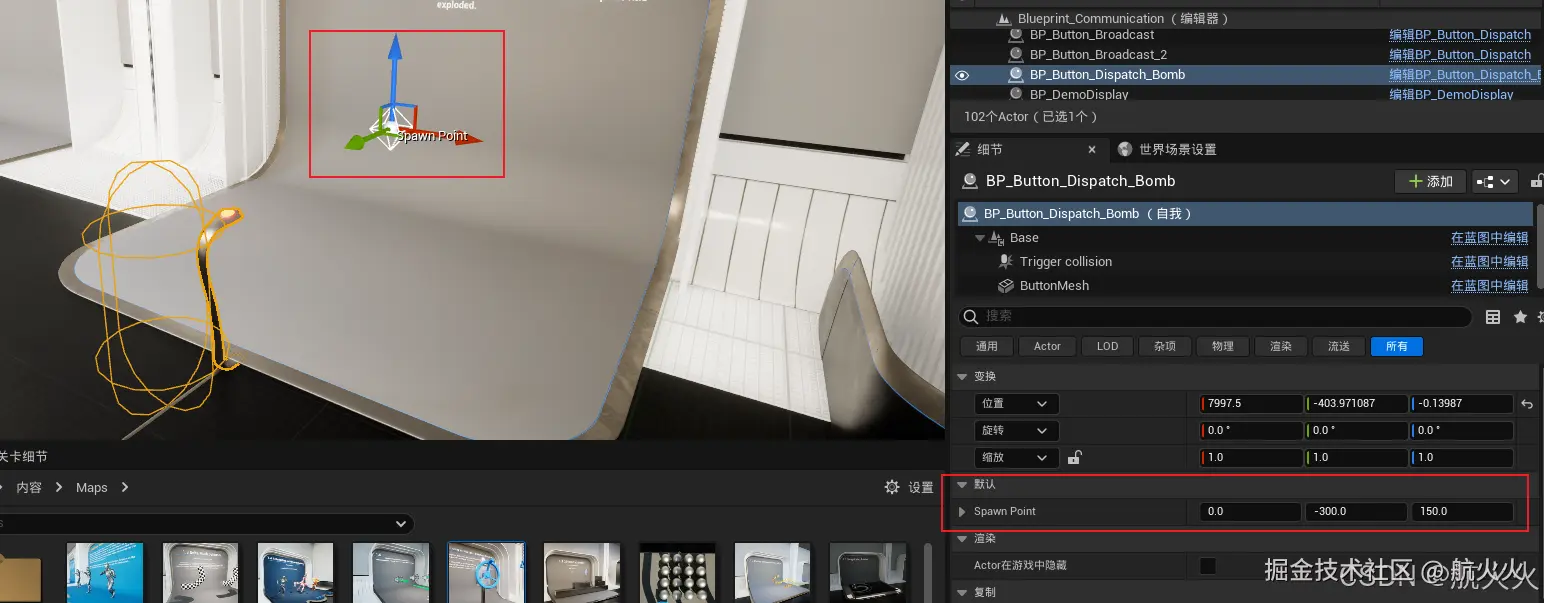The image size is (1544, 603).
Task: Select BP_Button_Broadcast in the outliner
Action: coord(1092,35)
